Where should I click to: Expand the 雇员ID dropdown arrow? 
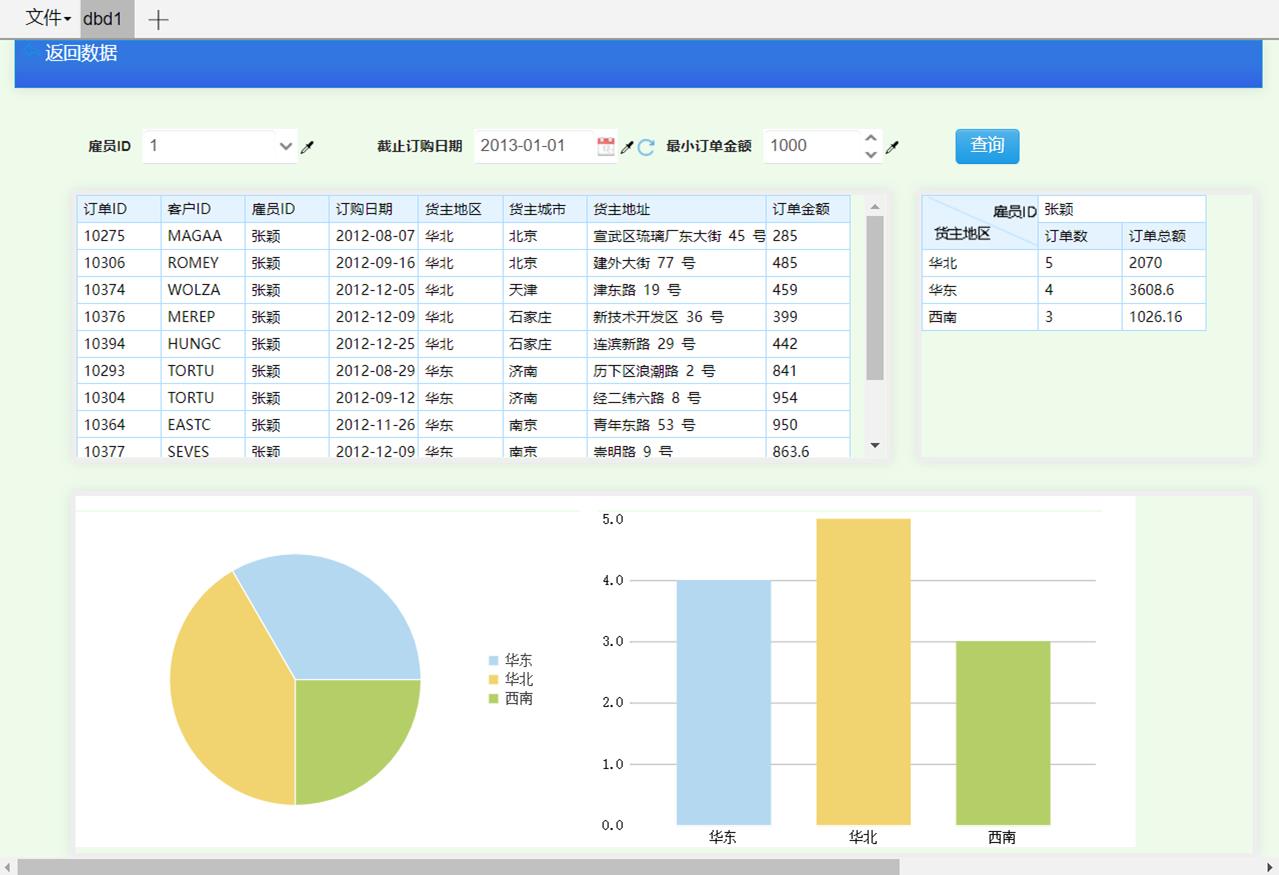pyautogui.click(x=286, y=147)
